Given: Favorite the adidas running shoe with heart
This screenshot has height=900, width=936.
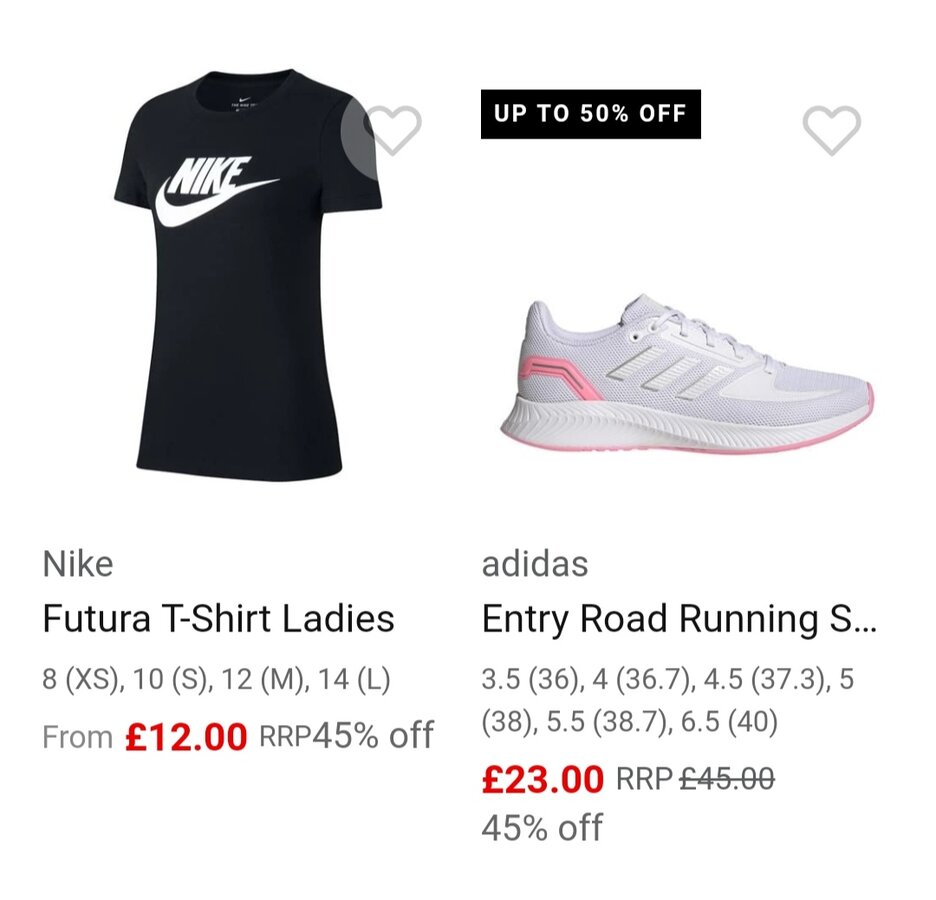Looking at the screenshot, I should pyautogui.click(x=831, y=130).
